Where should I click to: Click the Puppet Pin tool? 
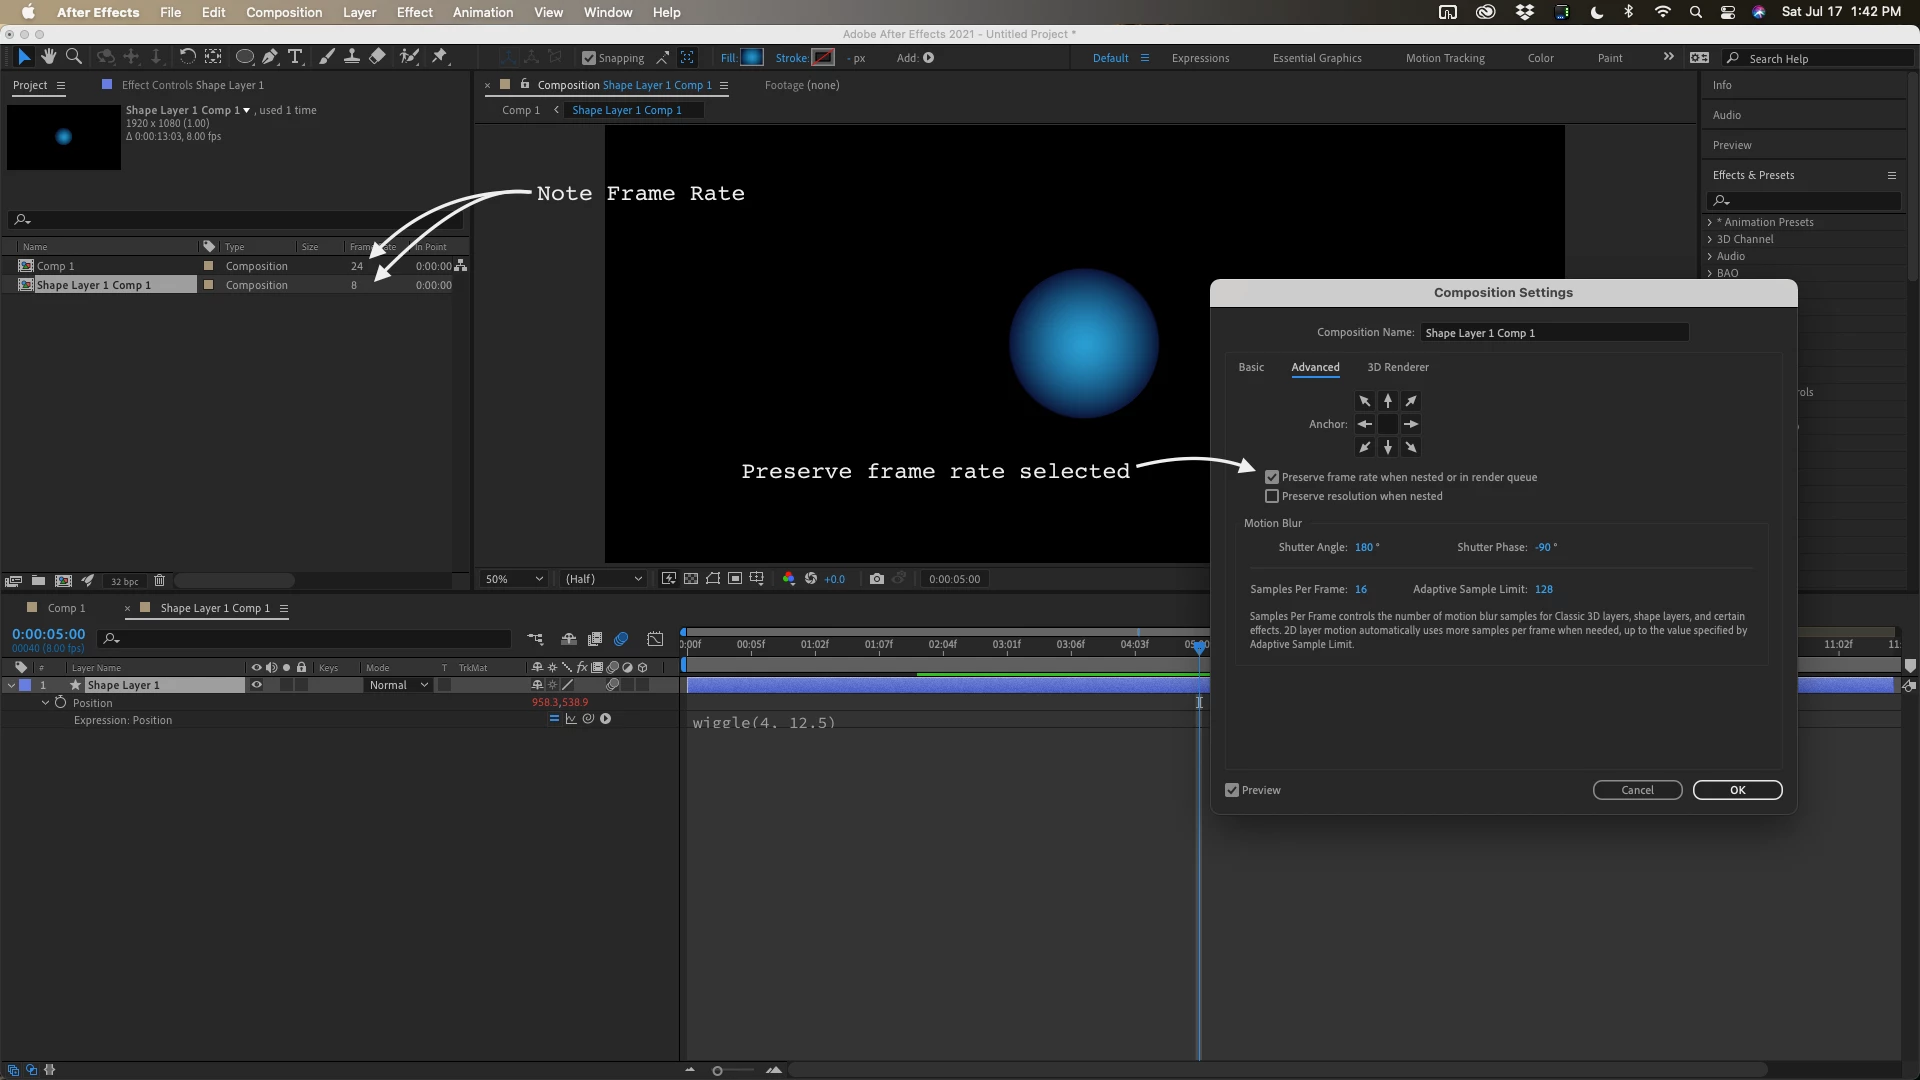pyautogui.click(x=439, y=57)
